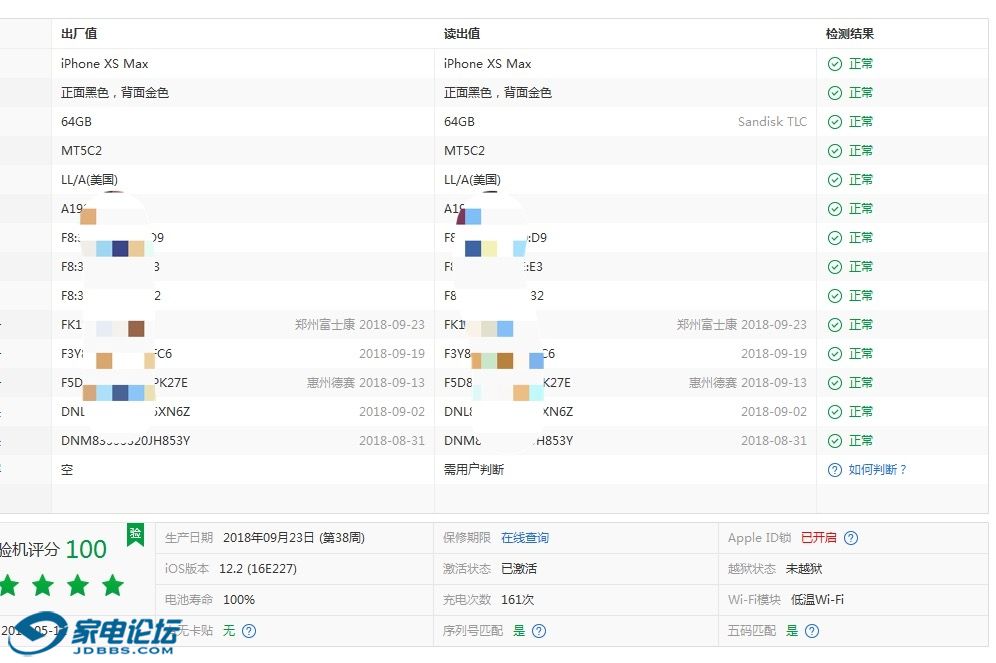Click question mark icon beside 五码匹配
996x663 pixels.
pyautogui.click(x=812, y=631)
